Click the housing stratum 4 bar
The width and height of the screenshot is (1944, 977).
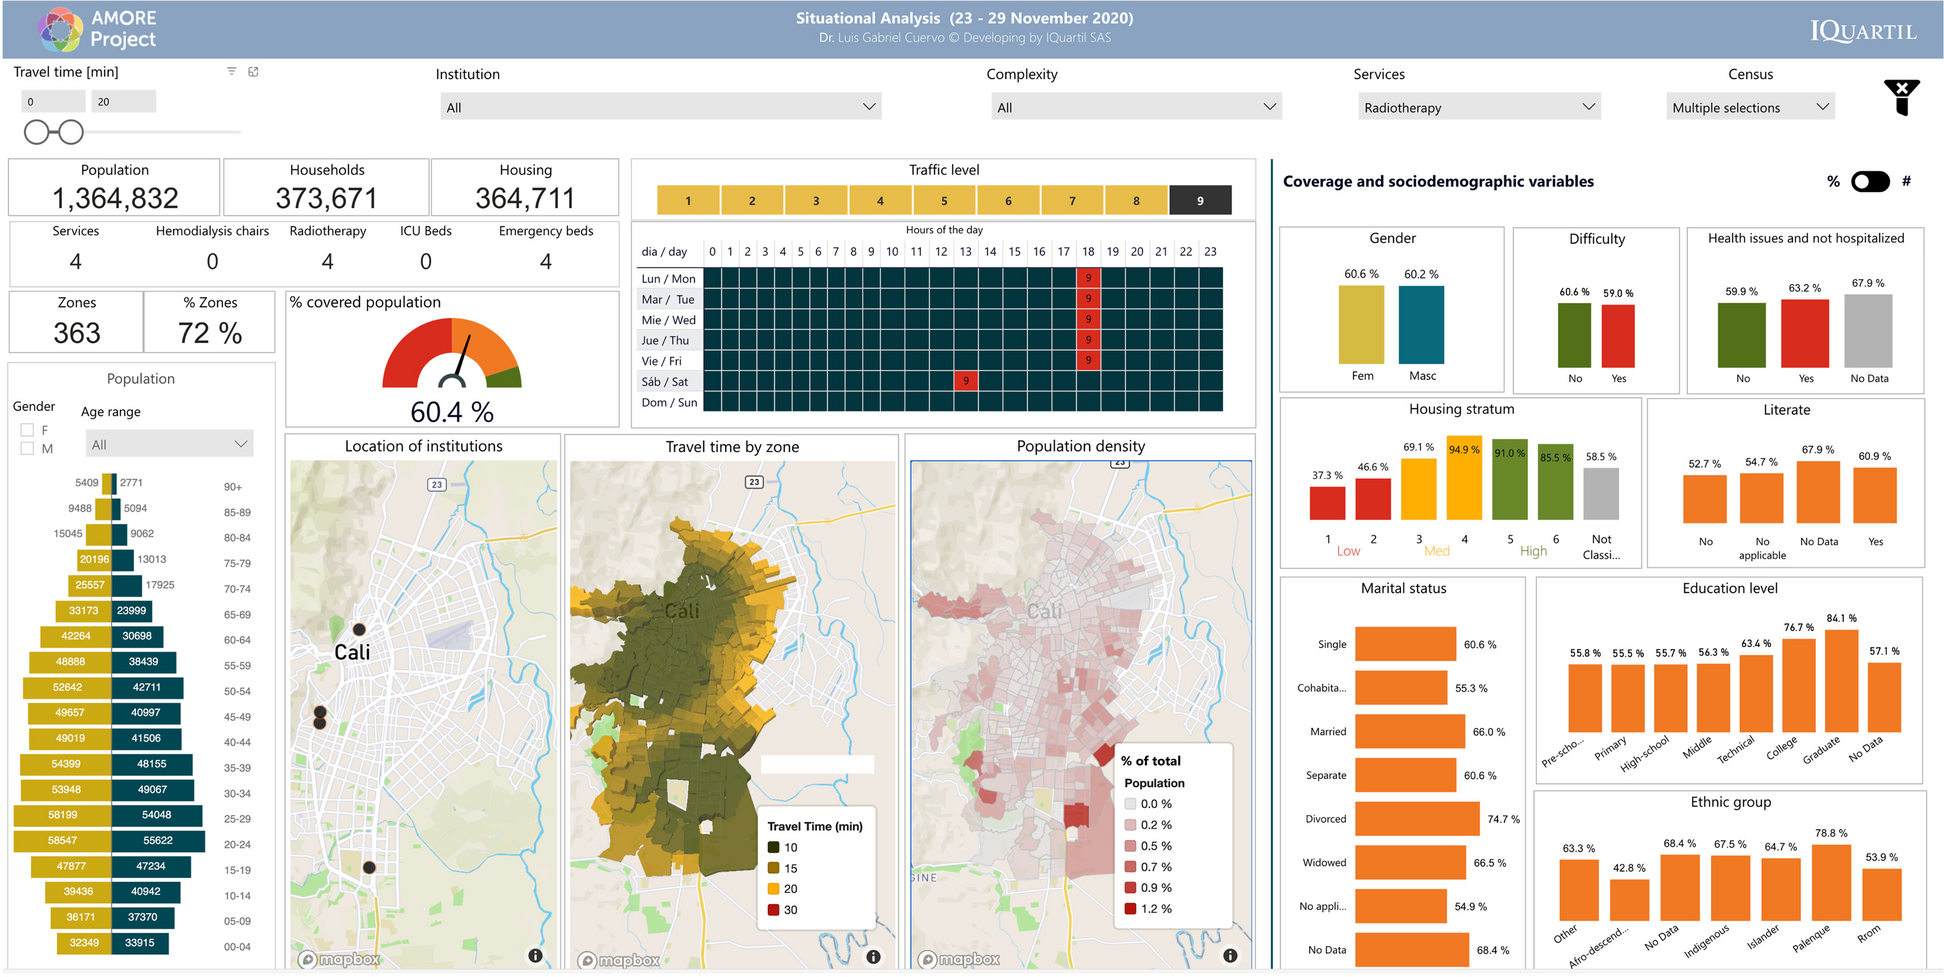(x=1464, y=479)
